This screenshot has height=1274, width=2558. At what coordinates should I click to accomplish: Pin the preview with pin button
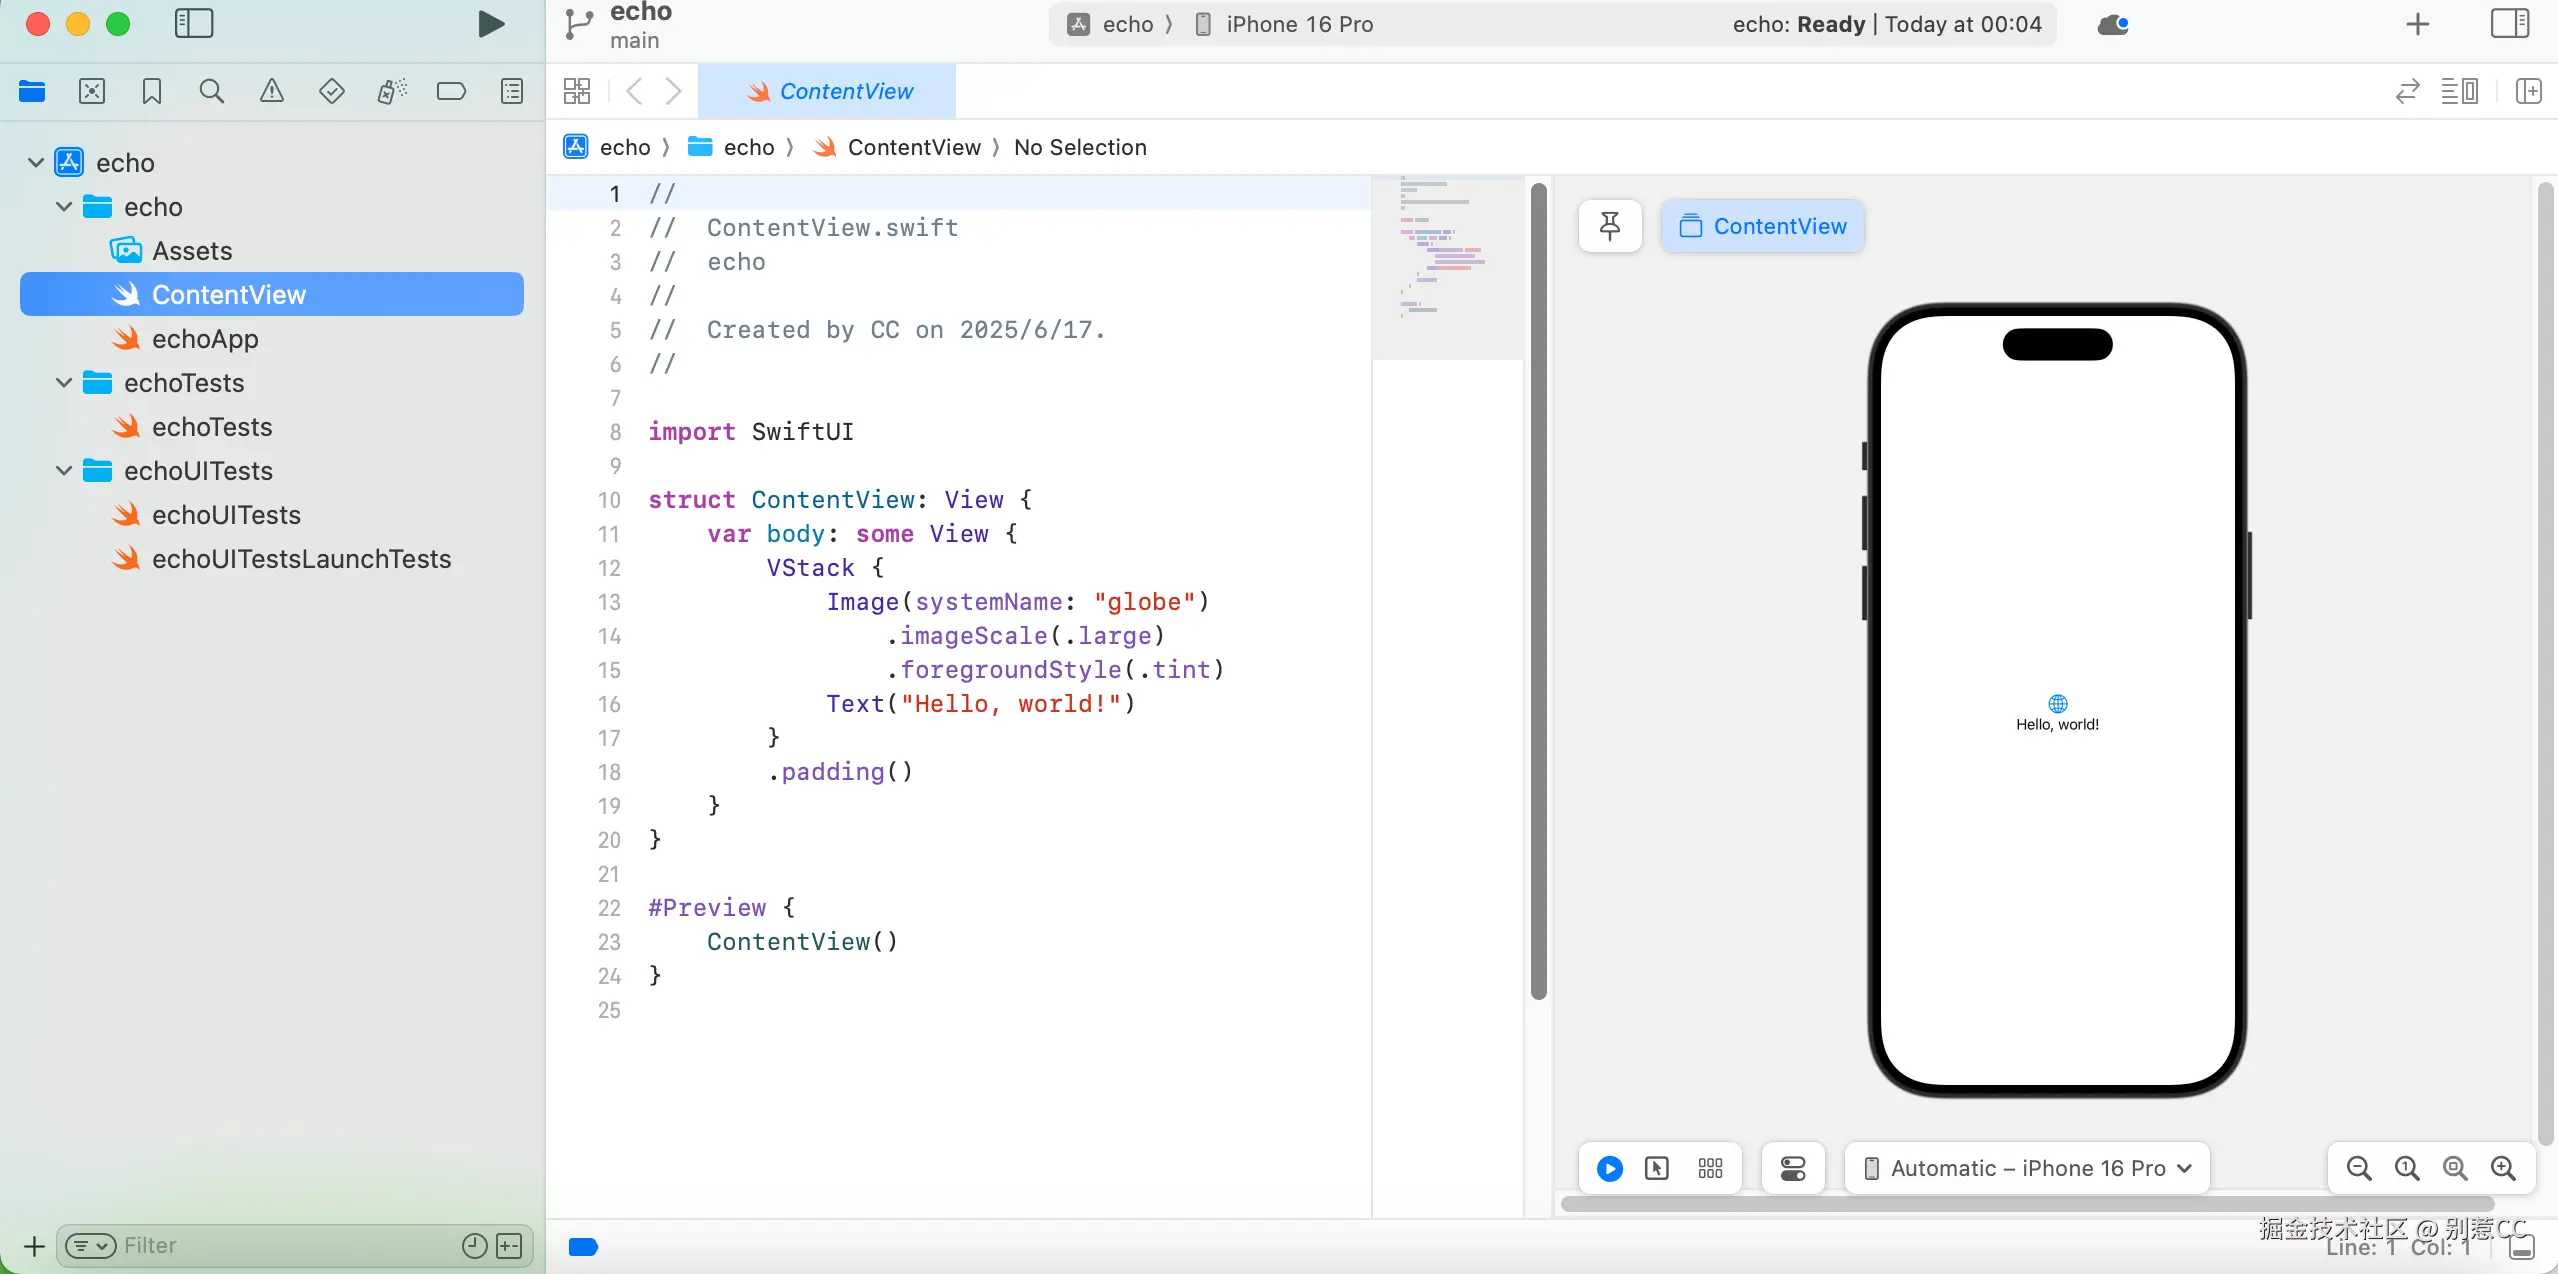tap(1610, 226)
